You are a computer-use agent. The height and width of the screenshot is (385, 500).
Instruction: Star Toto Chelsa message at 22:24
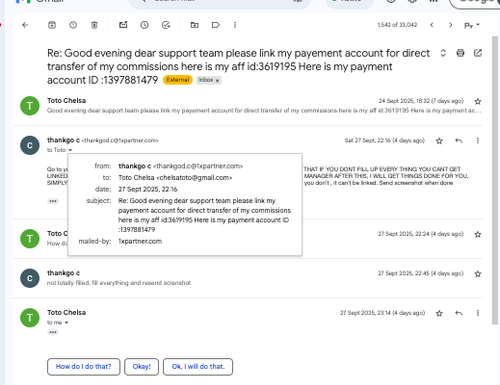(478, 234)
